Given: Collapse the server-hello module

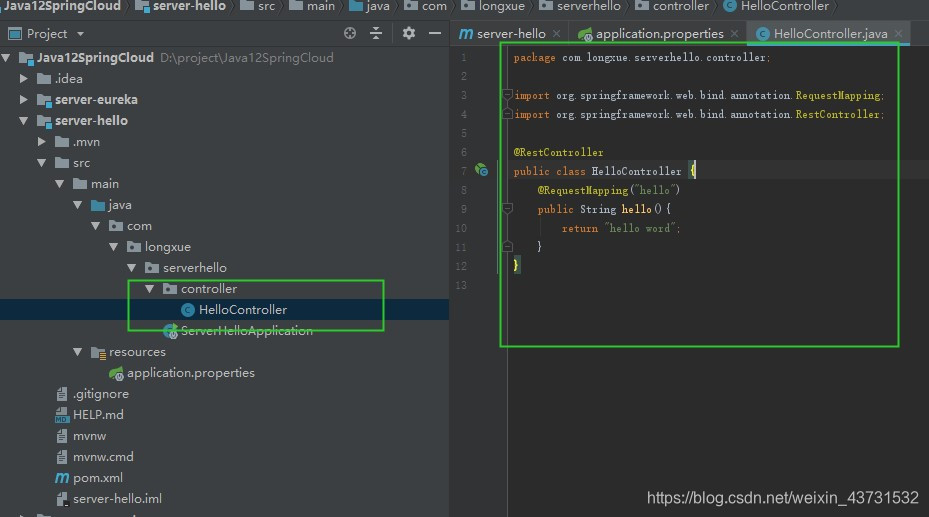Looking at the screenshot, I should click(x=24, y=120).
